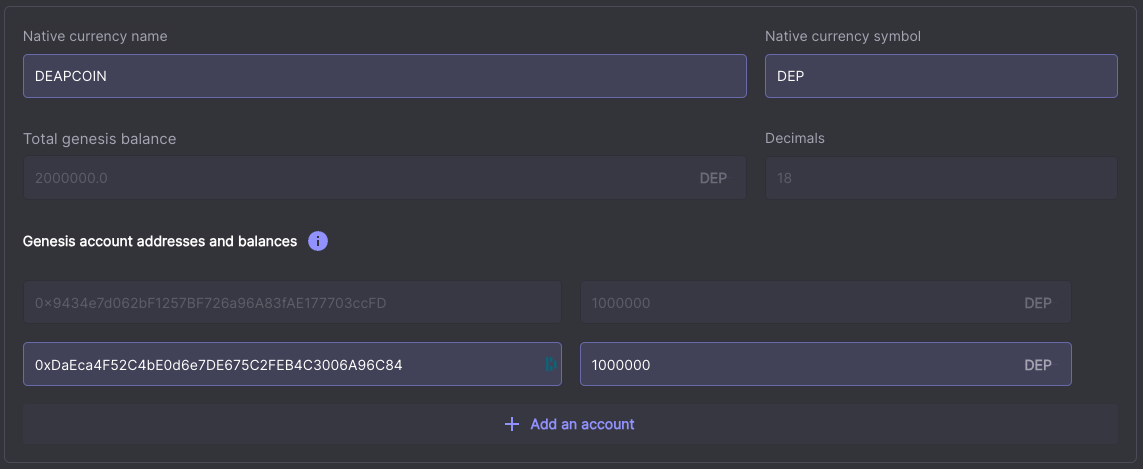
Task: Edit the 0xDaEca4F5 address field
Action: click(x=292, y=364)
